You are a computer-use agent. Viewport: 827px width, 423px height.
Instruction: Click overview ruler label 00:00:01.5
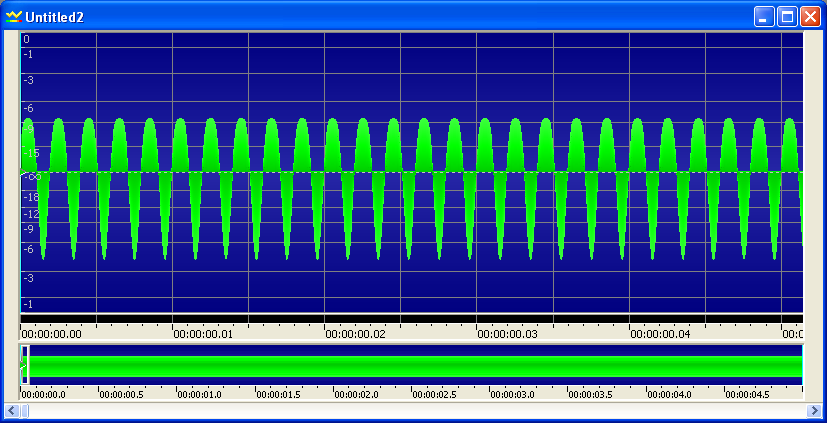point(278,395)
